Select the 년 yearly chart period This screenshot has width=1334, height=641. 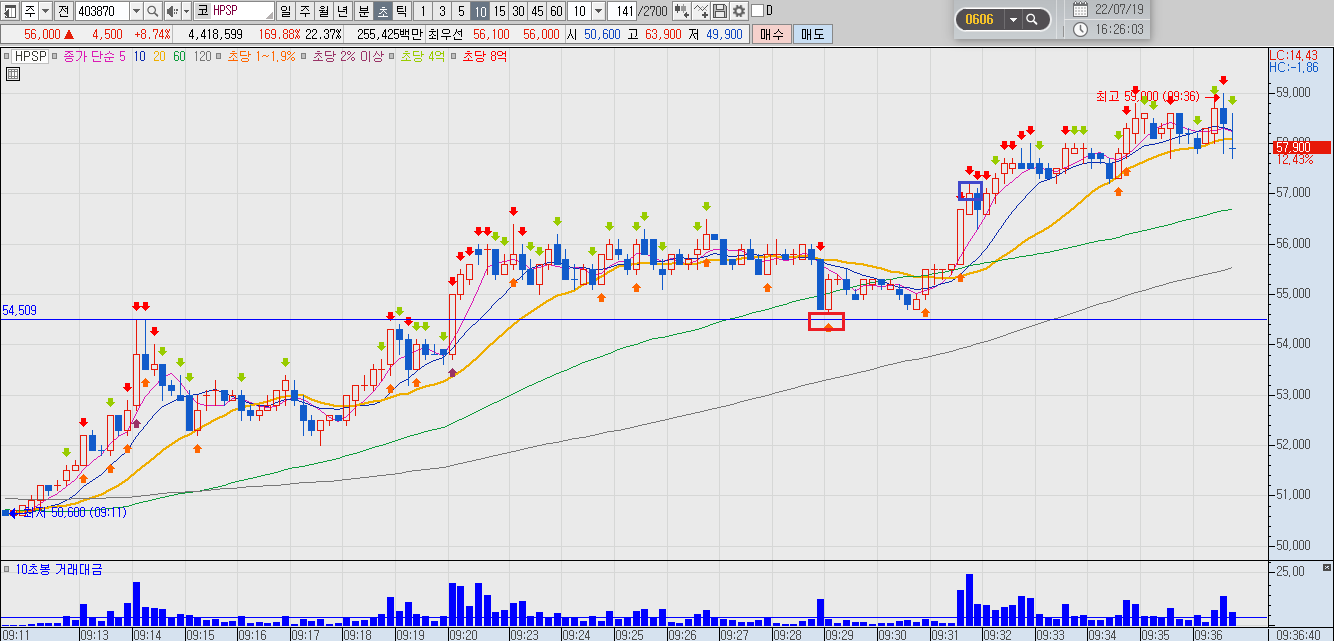coord(343,11)
